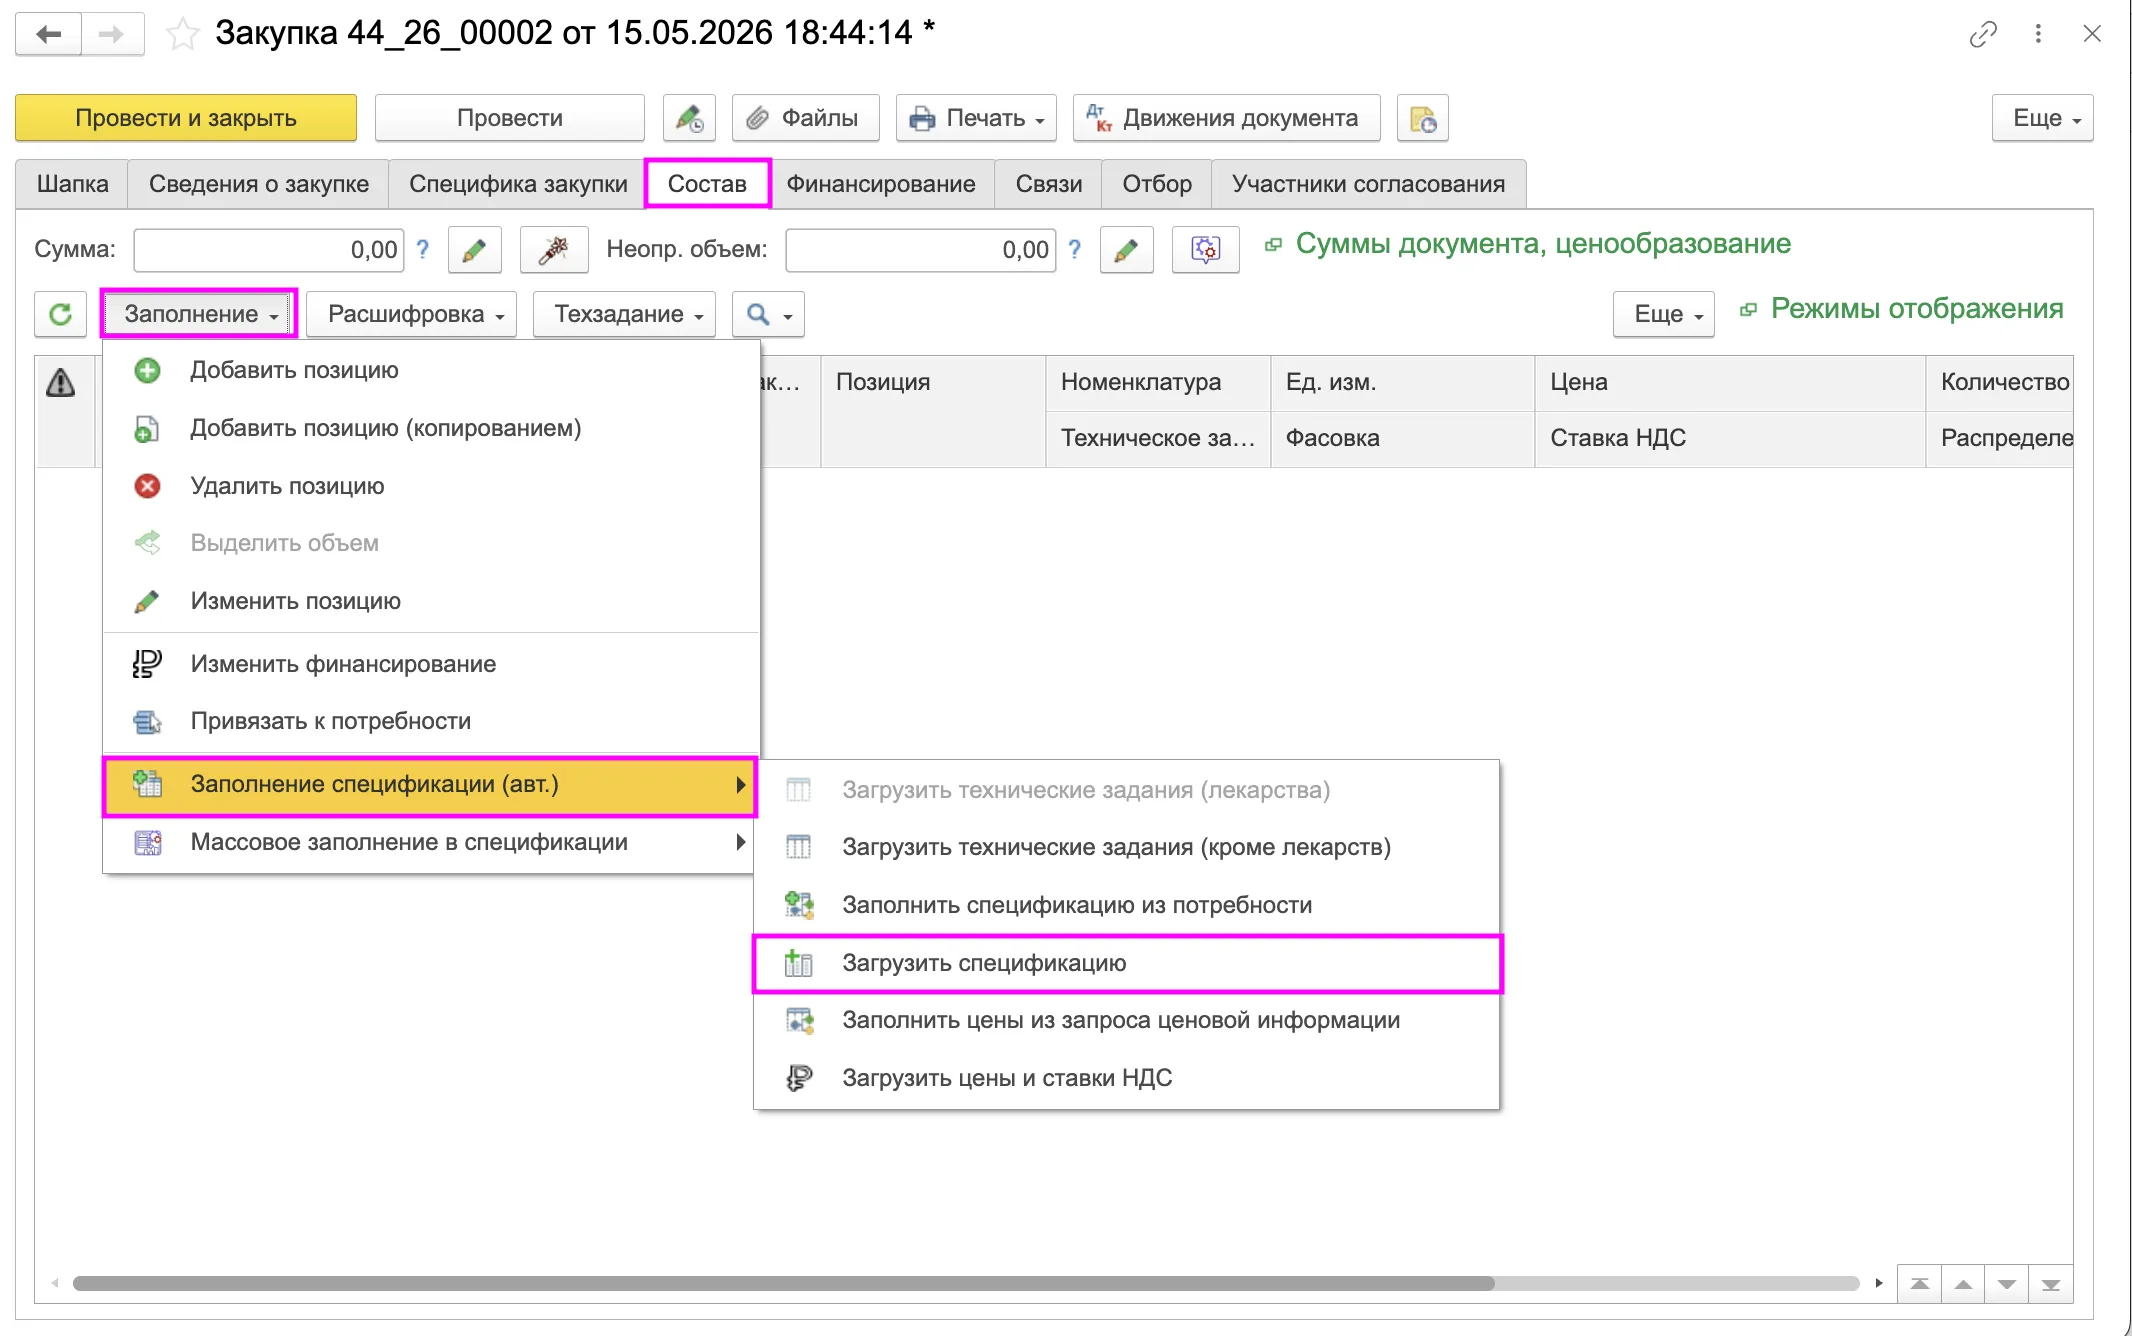Image resolution: width=2132 pixels, height=1336 pixels.
Task: Click the Сумма input field
Action: 269,250
